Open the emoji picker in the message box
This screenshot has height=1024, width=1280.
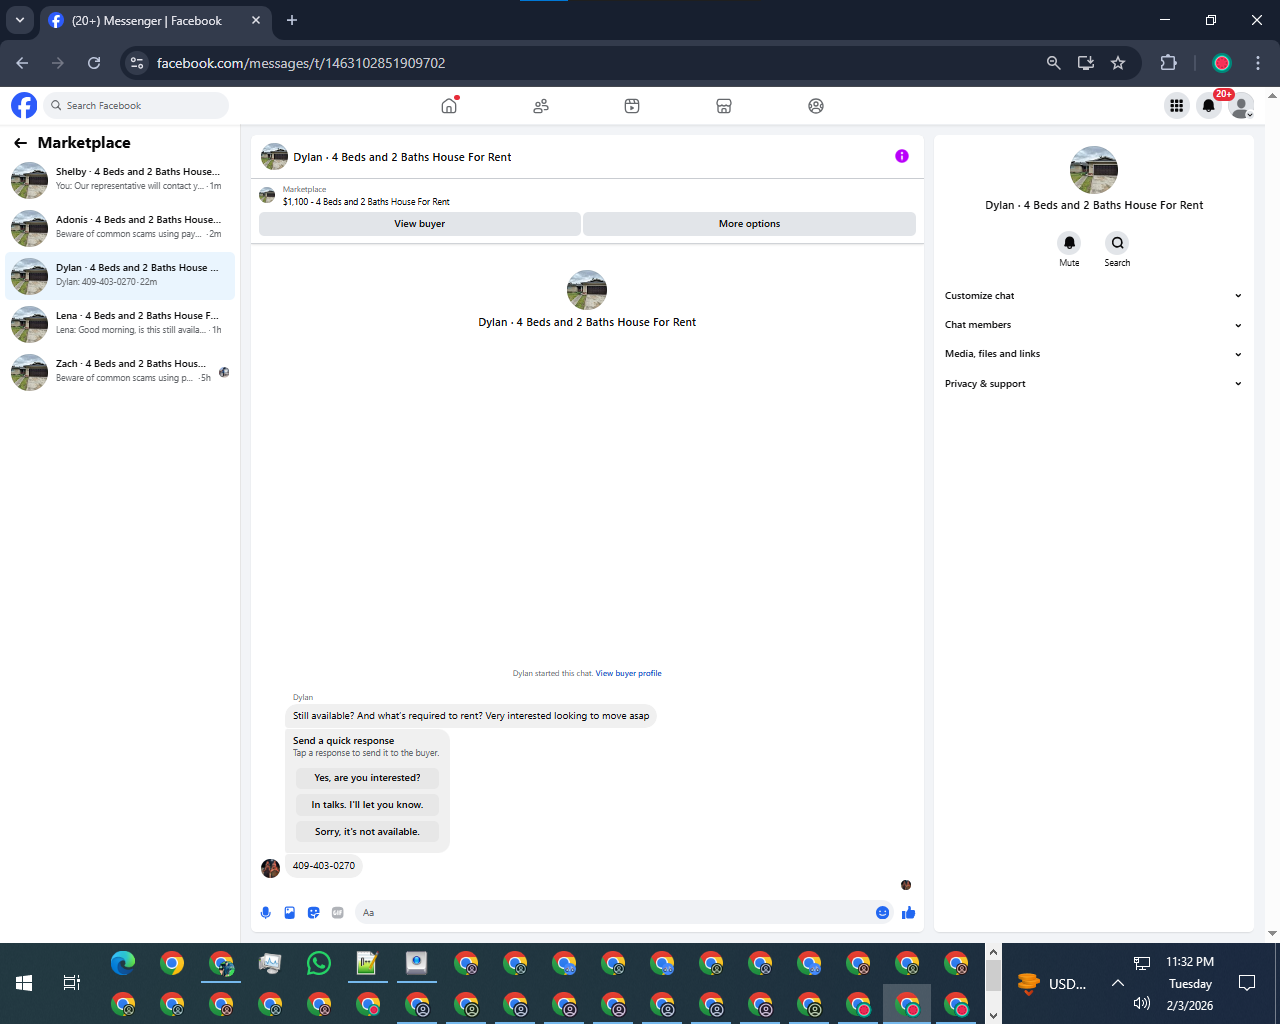pyautogui.click(x=882, y=912)
